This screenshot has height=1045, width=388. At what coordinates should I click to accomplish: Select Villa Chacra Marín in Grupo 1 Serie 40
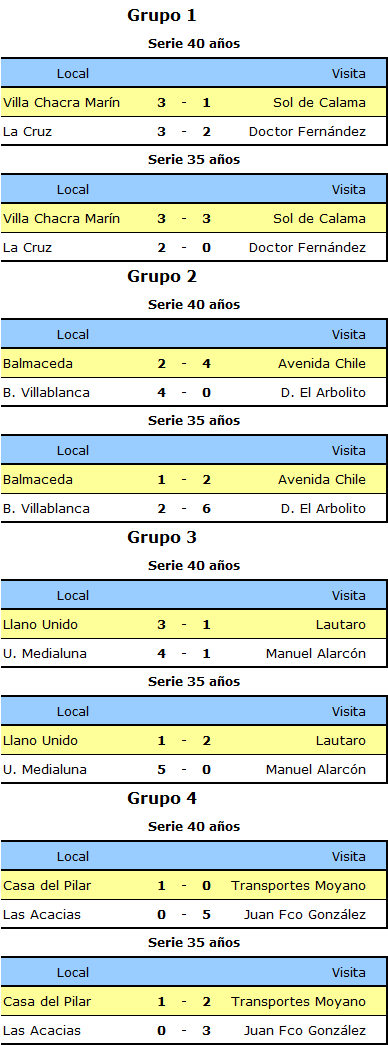(x=61, y=103)
